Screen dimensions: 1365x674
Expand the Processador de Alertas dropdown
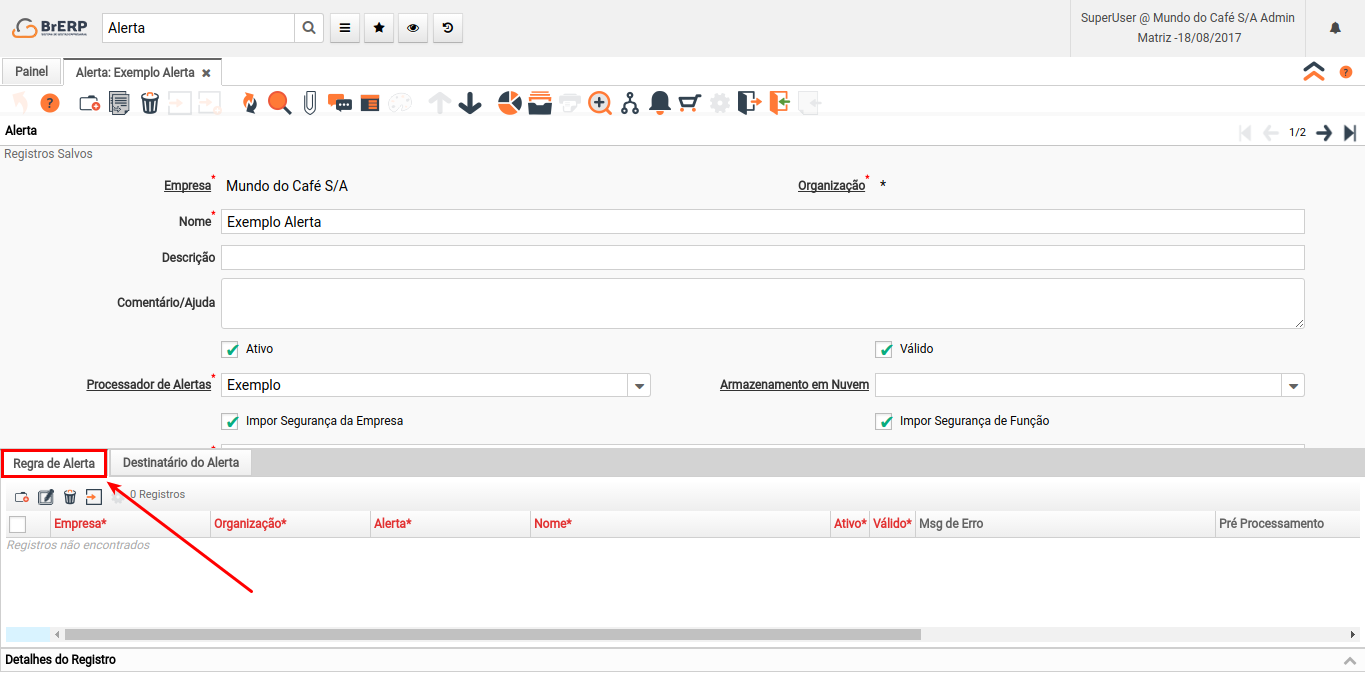point(639,385)
